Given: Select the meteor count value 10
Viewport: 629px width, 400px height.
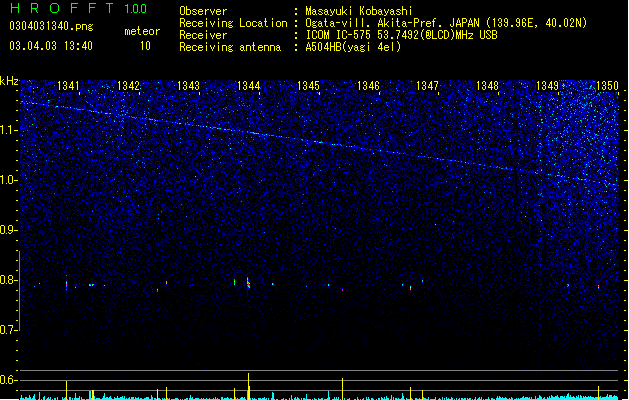Looking at the screenshot, I should [x=145, y=46].
